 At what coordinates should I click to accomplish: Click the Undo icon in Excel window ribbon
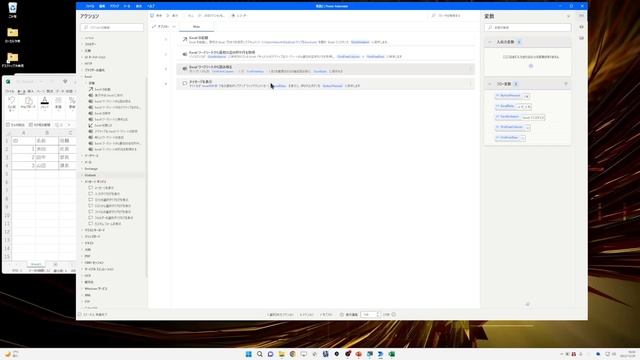11,100
